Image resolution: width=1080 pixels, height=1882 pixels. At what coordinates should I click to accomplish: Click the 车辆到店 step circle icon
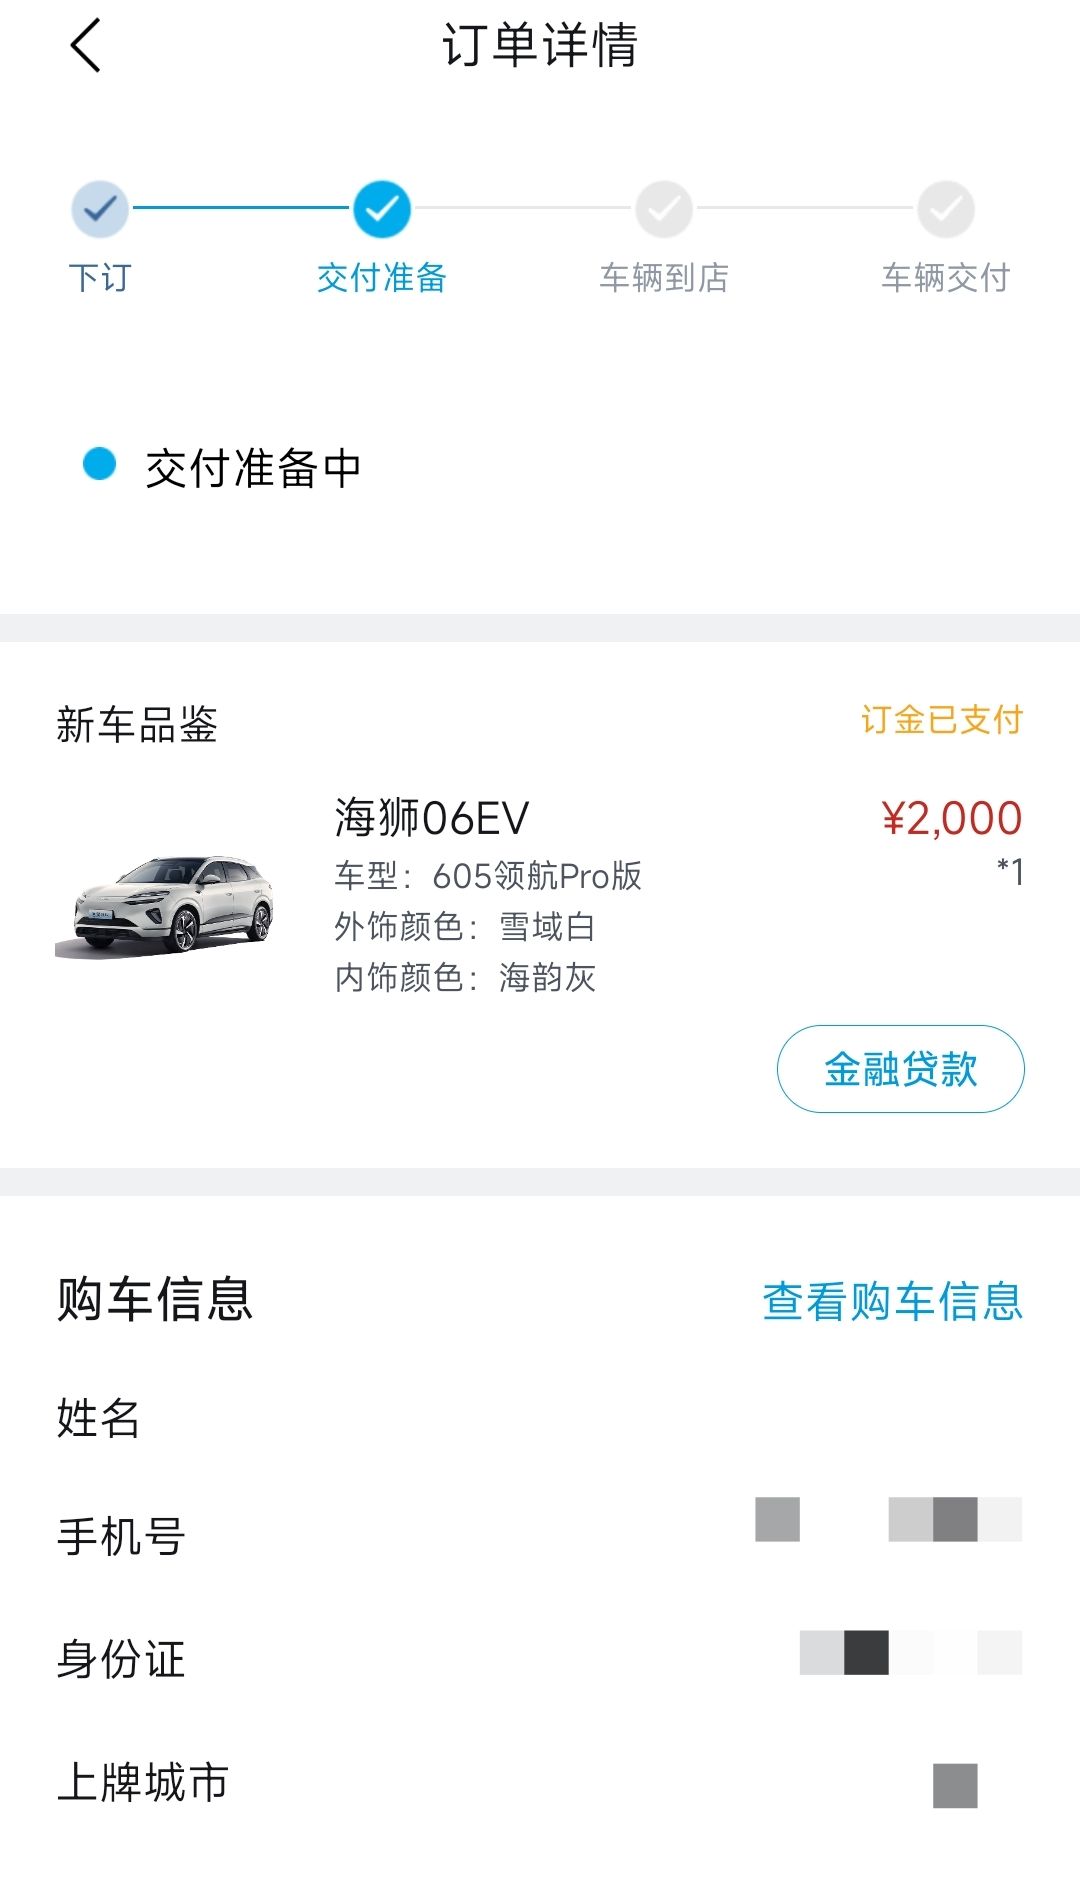coord(664,209)
